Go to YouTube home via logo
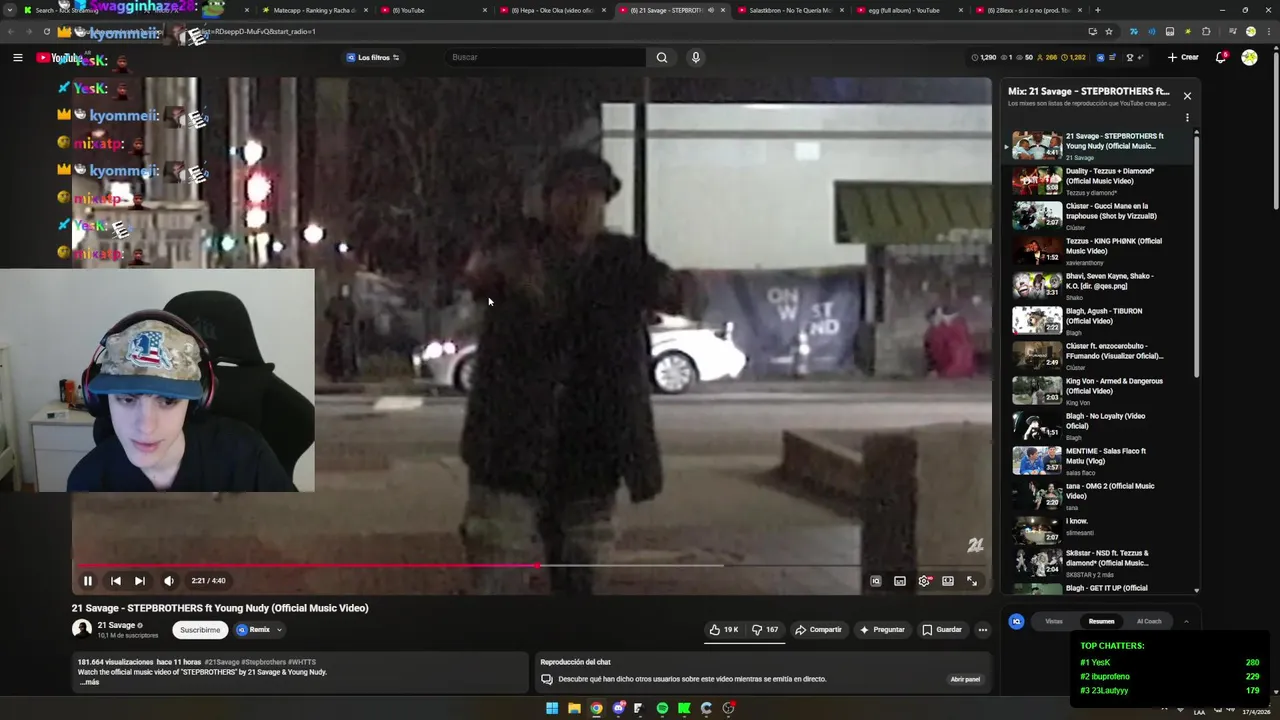This screenshot has width=1280, height=720. point(59,57)
